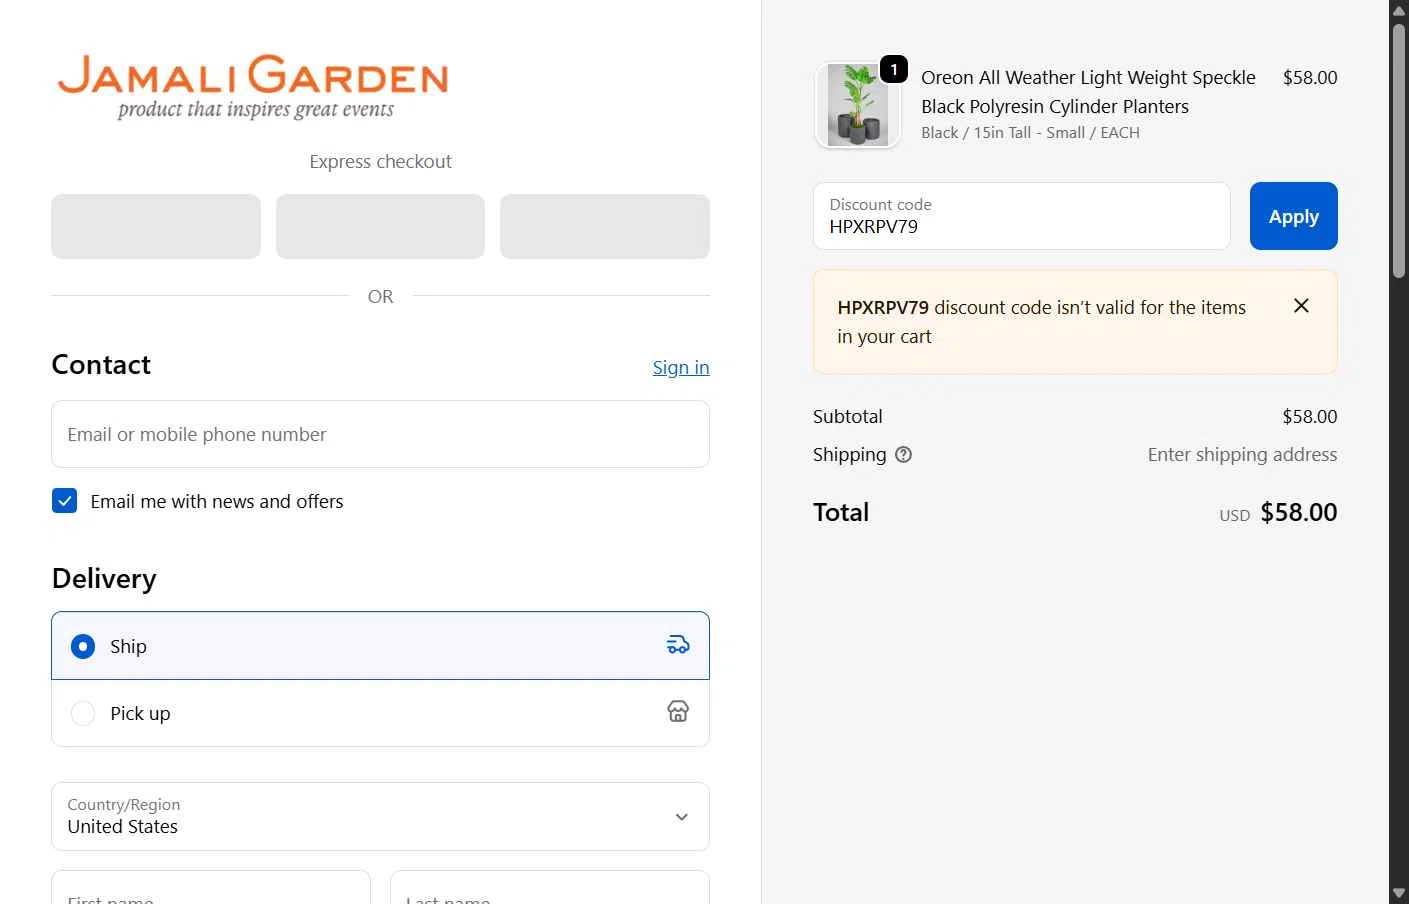This screenshot has height=904, width=1409.
Task: Click the middle express checkout button
Action: (x=380, y=226)
